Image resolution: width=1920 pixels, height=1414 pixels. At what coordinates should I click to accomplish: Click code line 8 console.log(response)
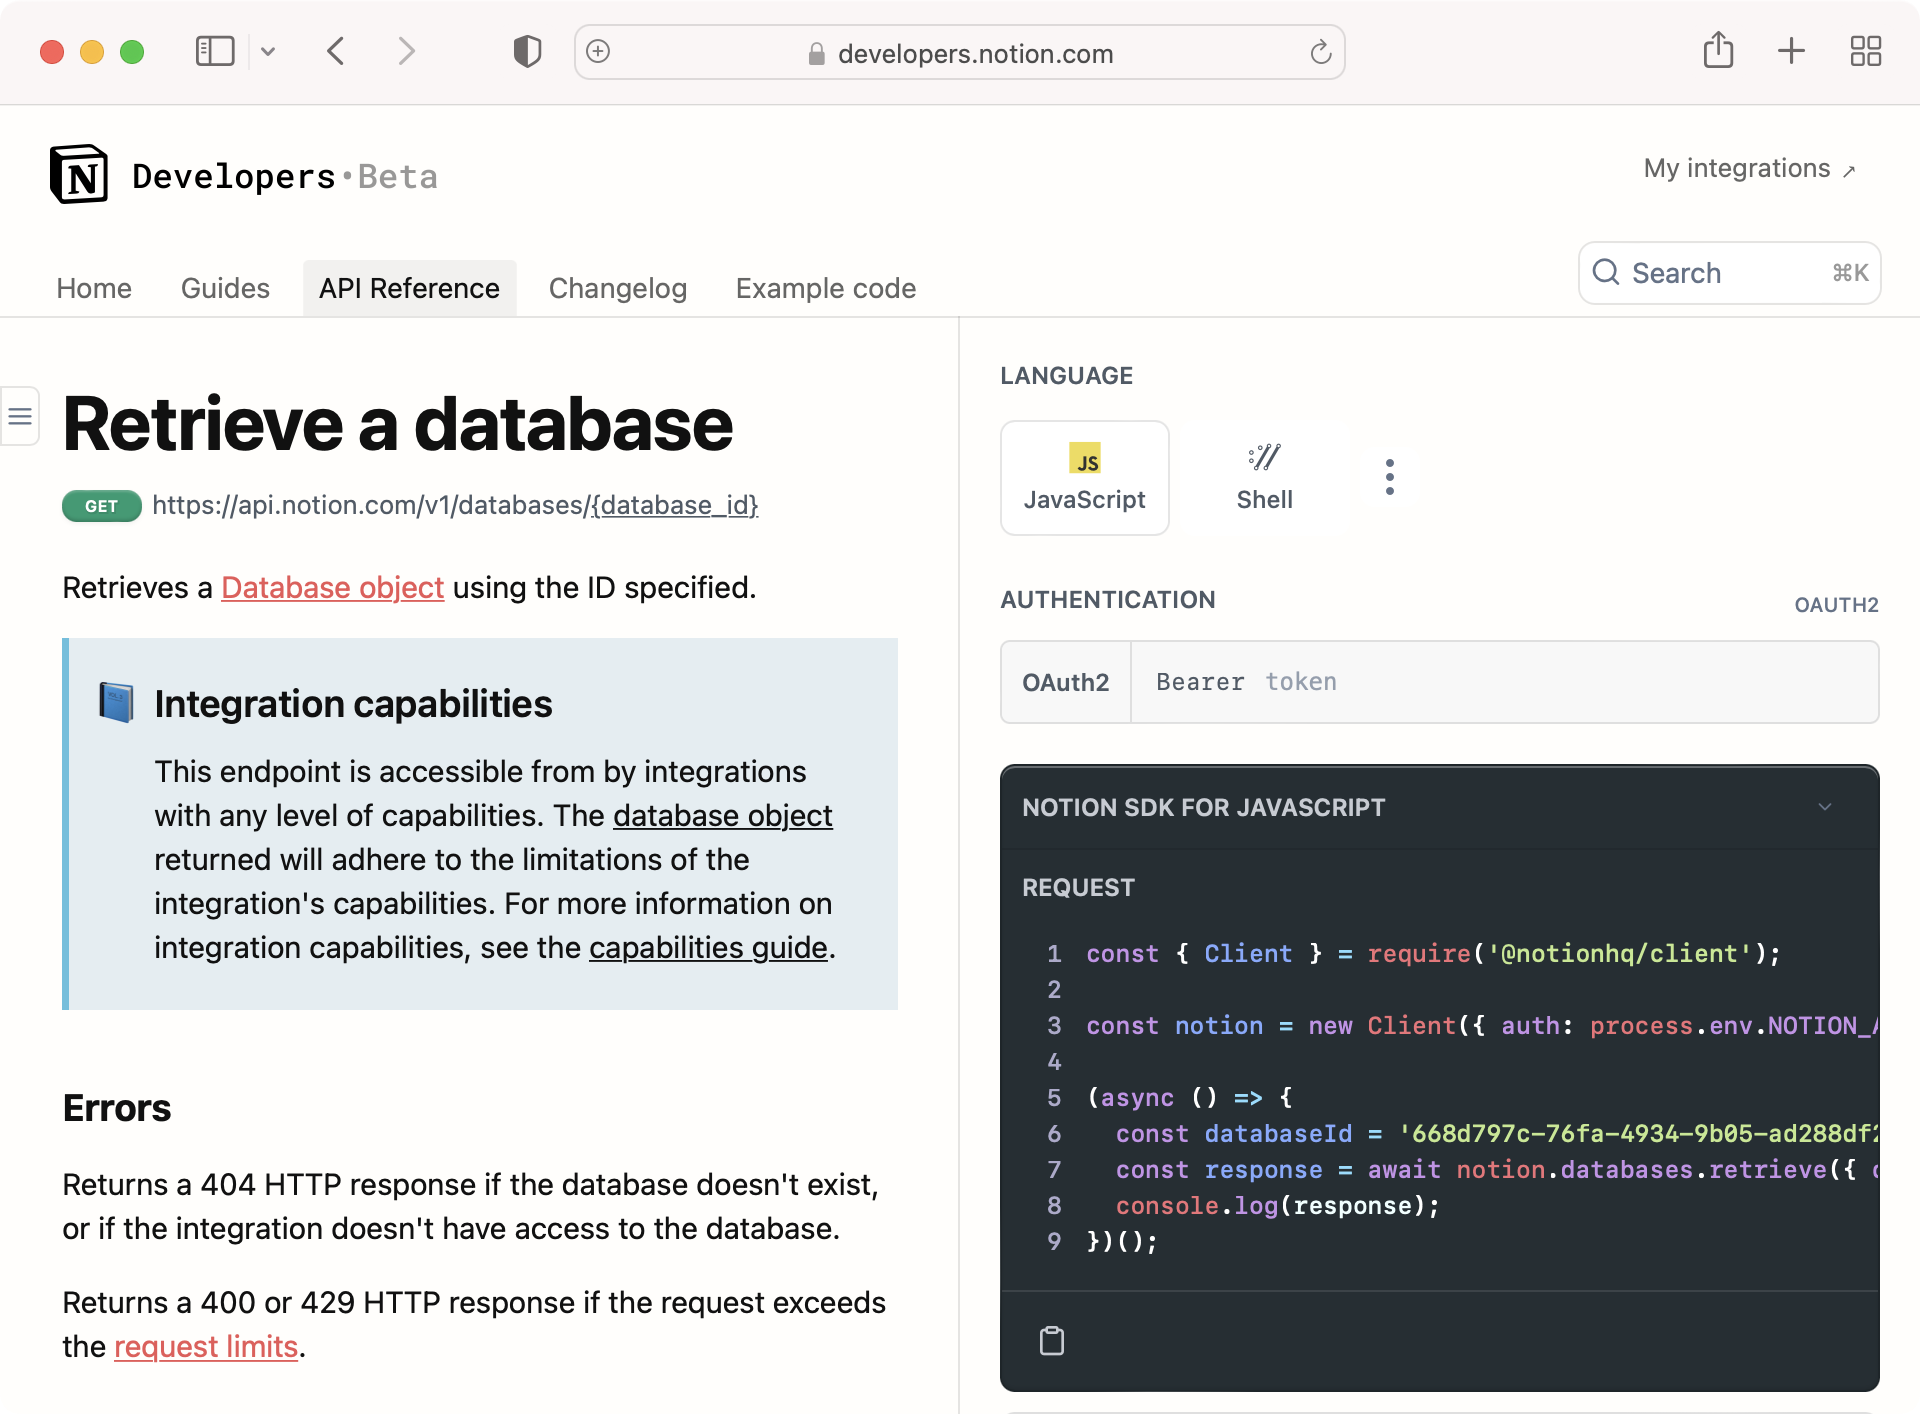(x=1278, y=1206)
